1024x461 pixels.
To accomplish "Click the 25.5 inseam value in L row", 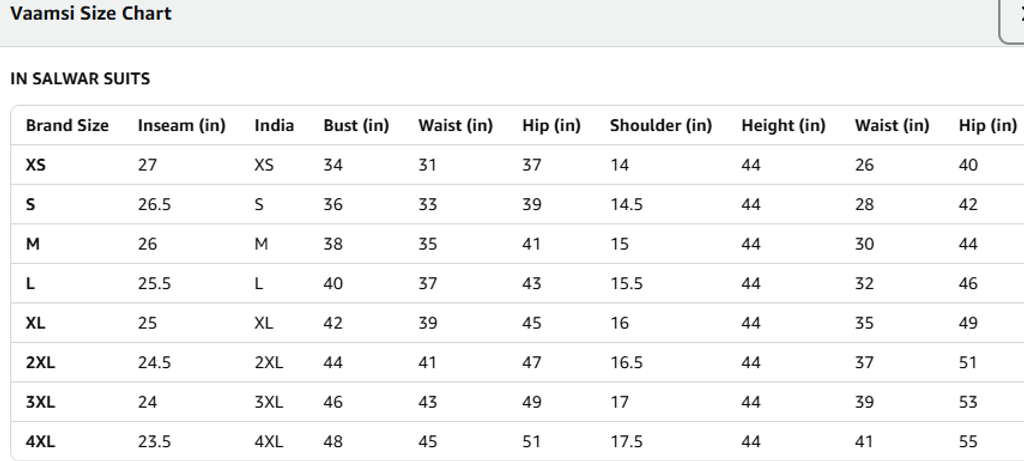I will [x=154, y=283].
